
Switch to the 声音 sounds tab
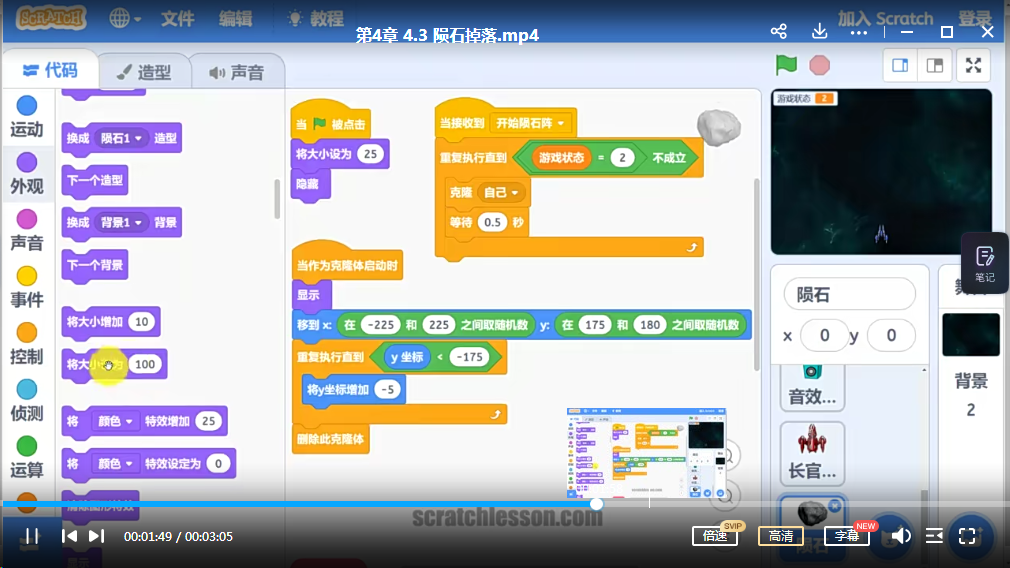point(236,72)
